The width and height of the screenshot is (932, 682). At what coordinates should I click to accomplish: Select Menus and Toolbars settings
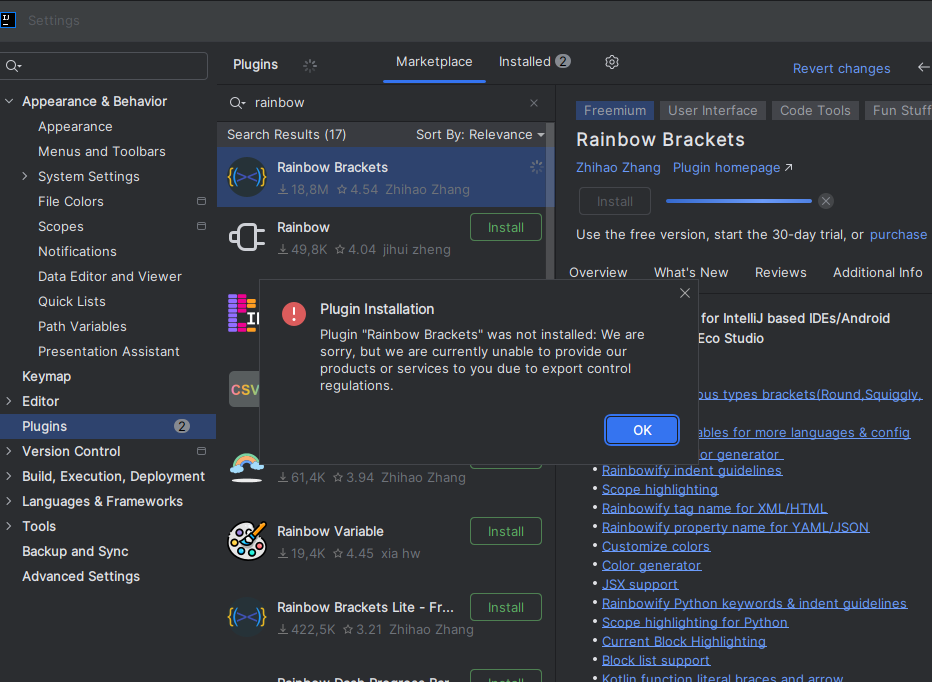tap(102, 152)
